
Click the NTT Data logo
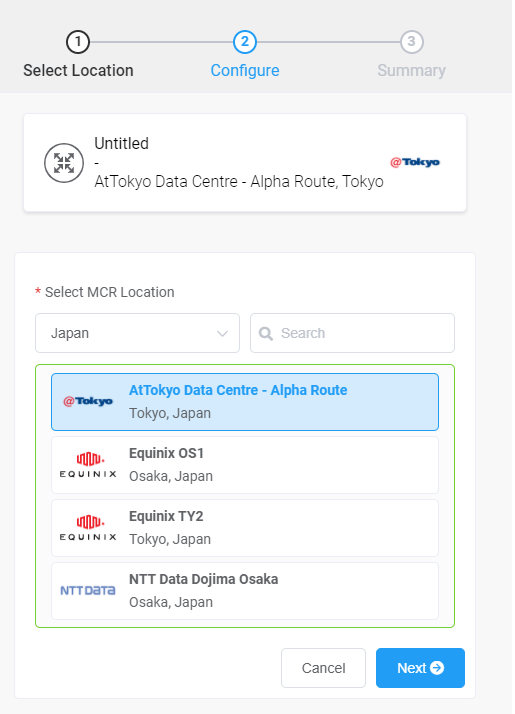point(88,591)
